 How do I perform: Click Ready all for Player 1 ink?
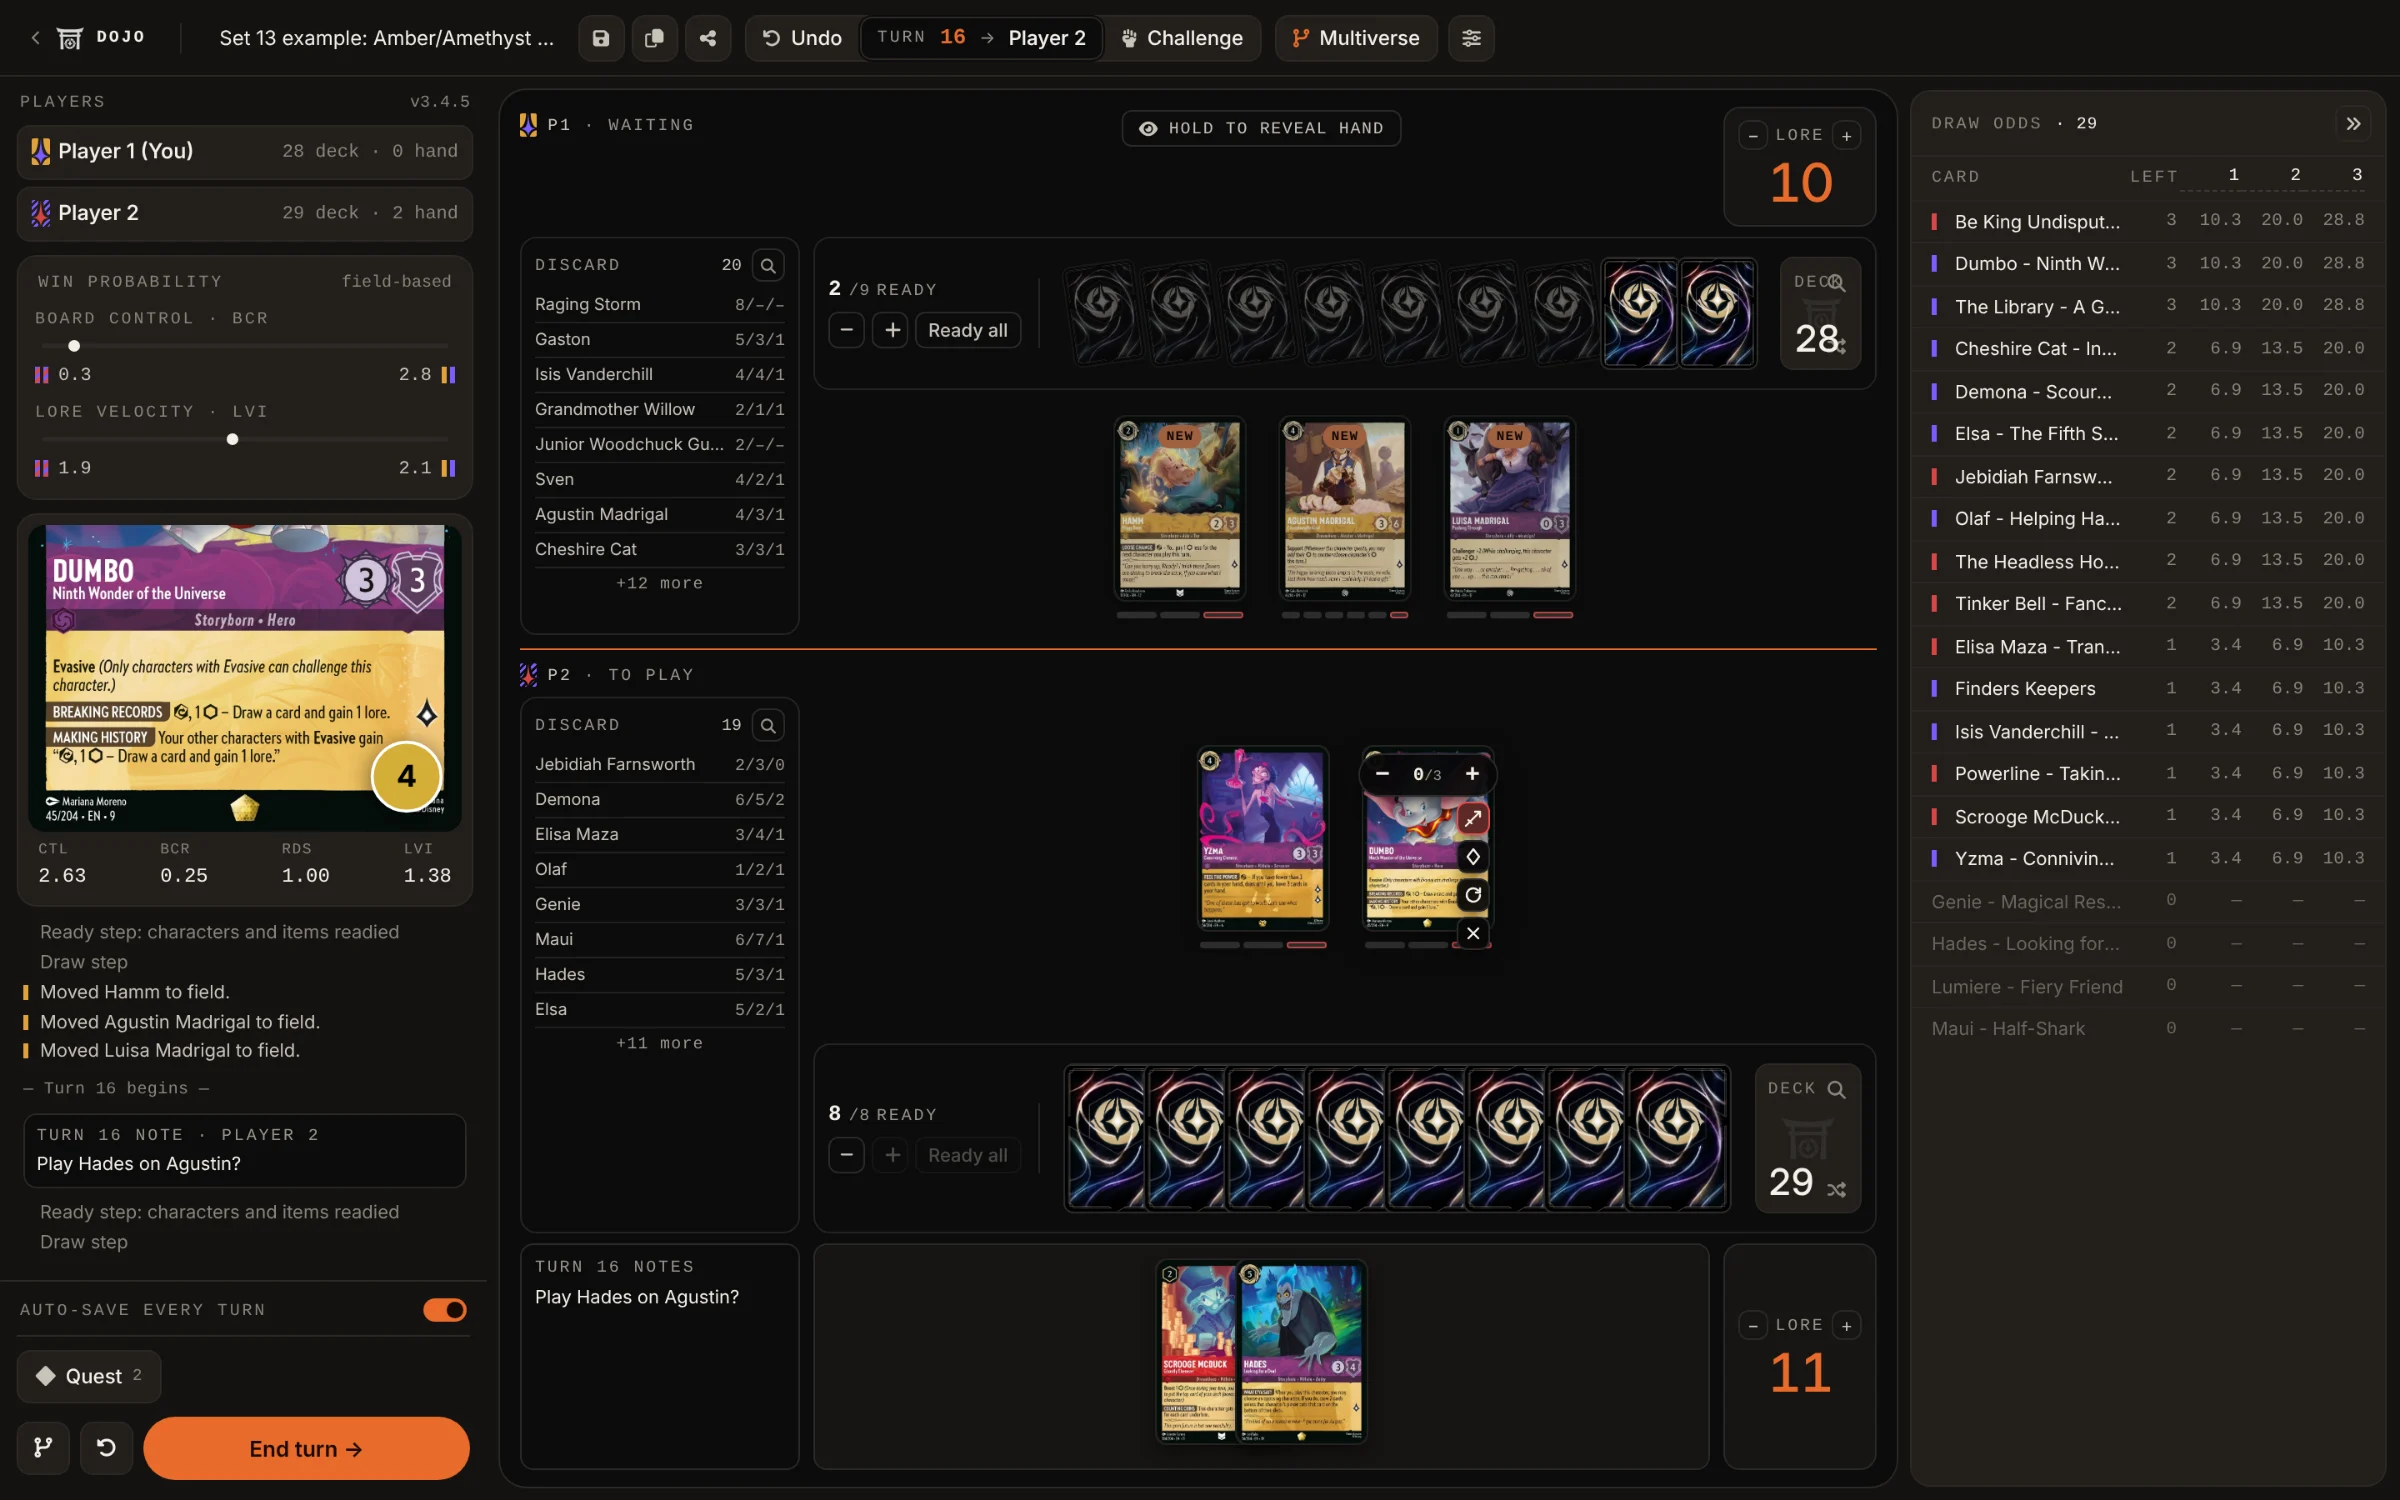pyautogui.click(x=967, y=330)
